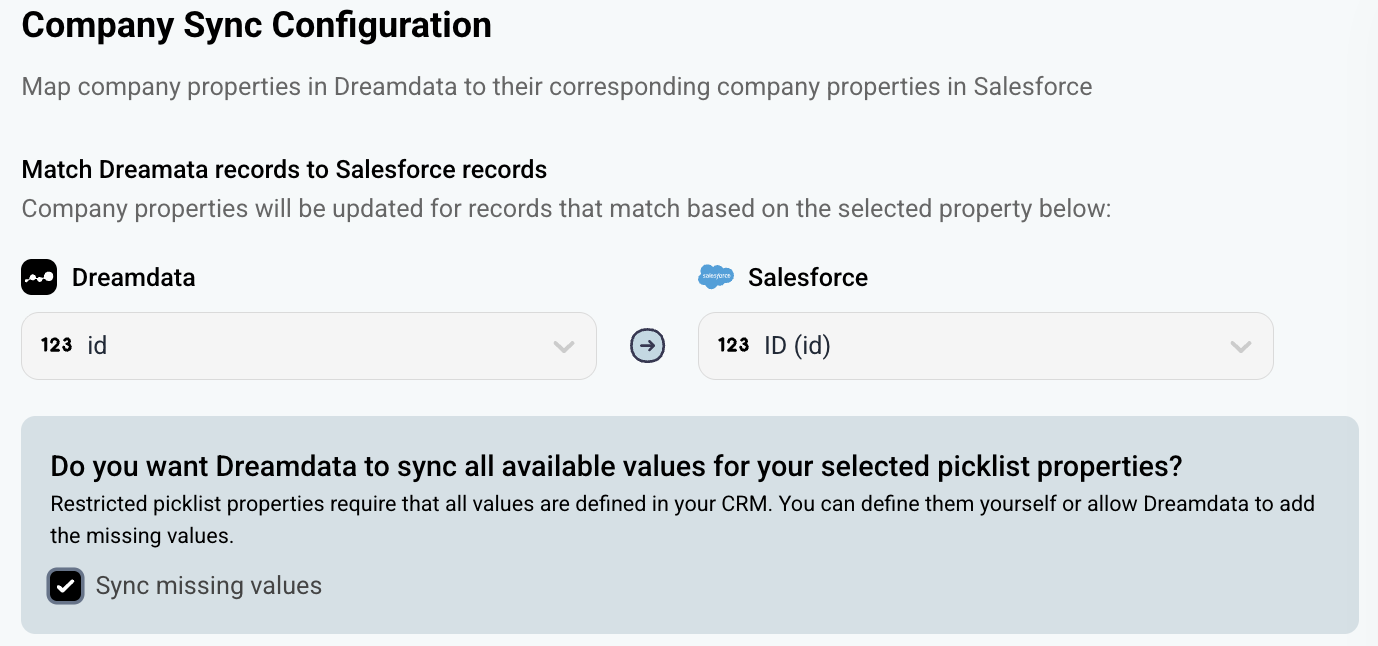This screenshot has height=646, width=1378.
Task: Click the 'Match Dreamata records to Salesforce records' heading
Action: (284, 169)
